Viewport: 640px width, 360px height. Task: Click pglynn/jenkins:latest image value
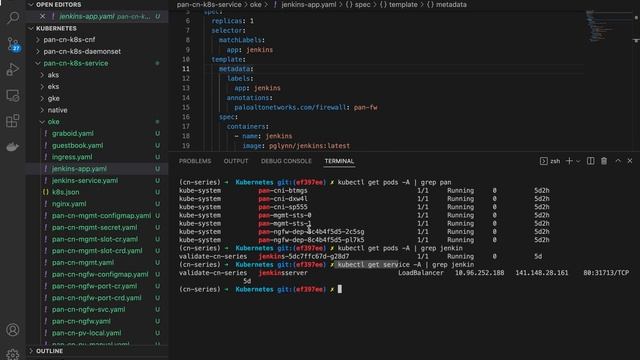coord(309,146)
